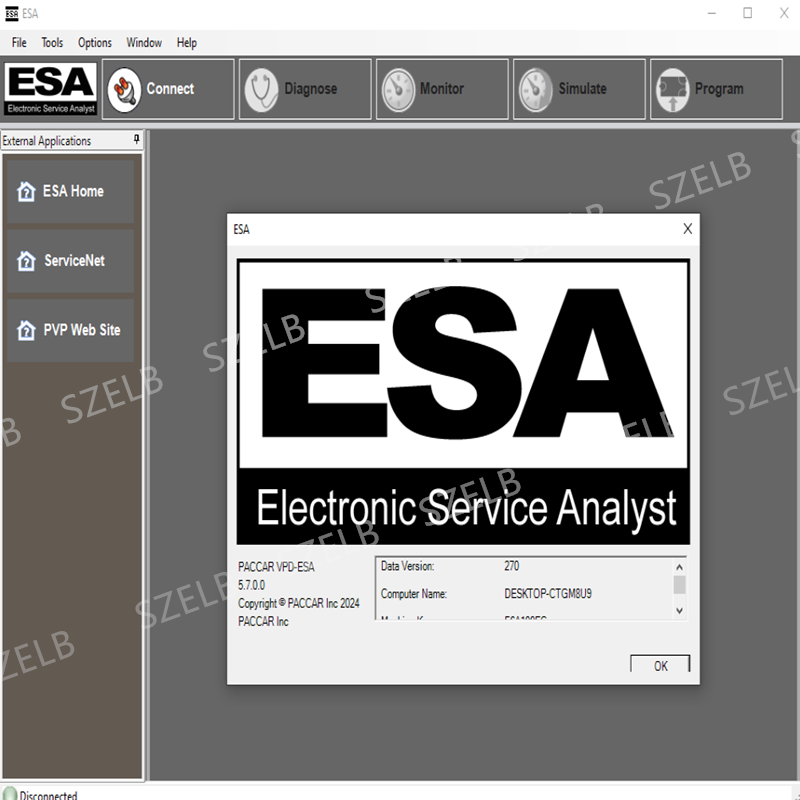The height and width of the screenshot is (800, 800).
Task: Click the Program chip icon
Action: tap(672, 90)
